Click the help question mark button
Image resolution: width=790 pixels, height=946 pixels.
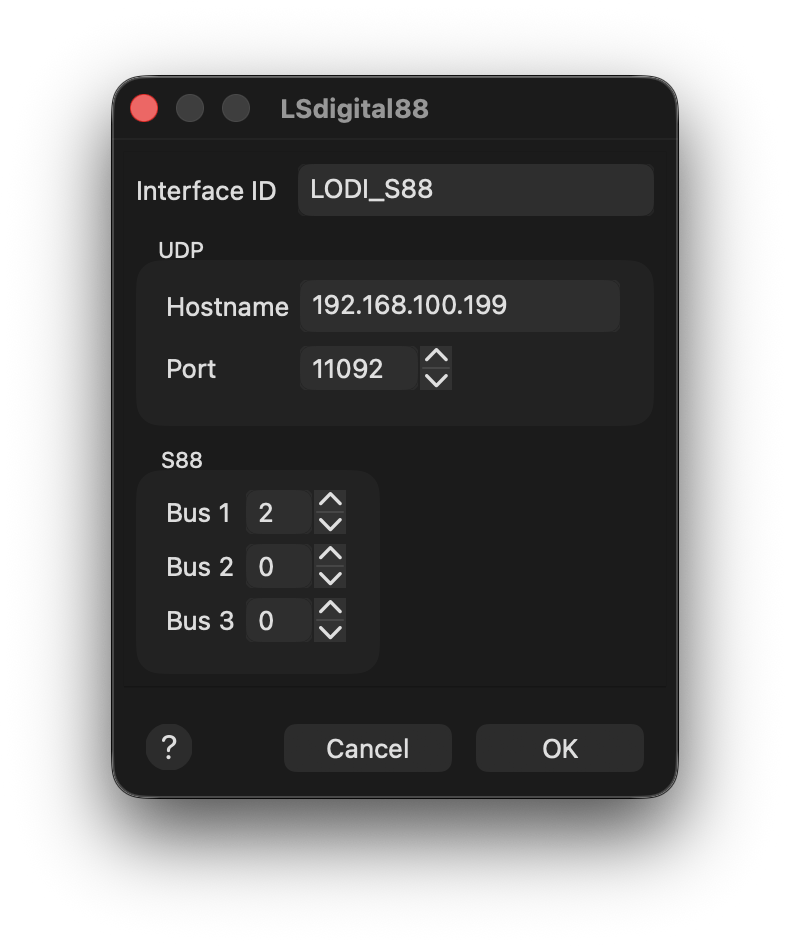(x=169, y=747)
